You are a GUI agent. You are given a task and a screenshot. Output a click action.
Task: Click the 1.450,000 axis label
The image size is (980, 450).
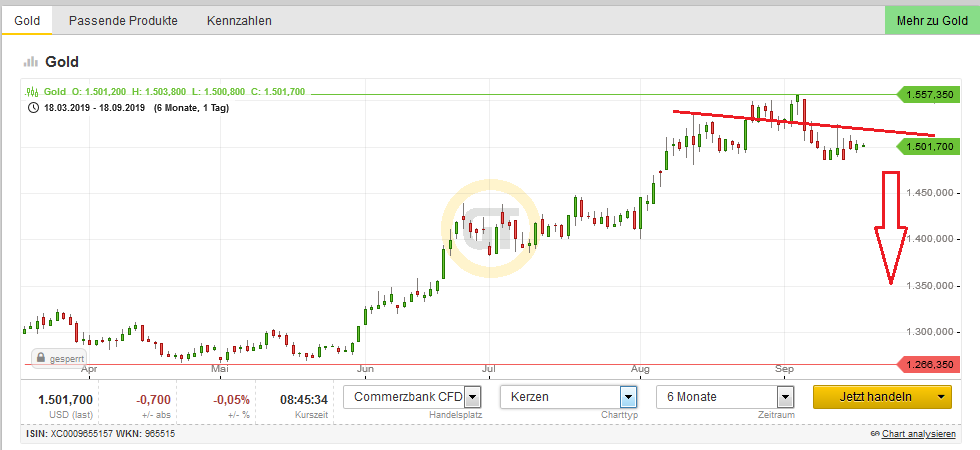pyautogui.click(x=929, y=192)
